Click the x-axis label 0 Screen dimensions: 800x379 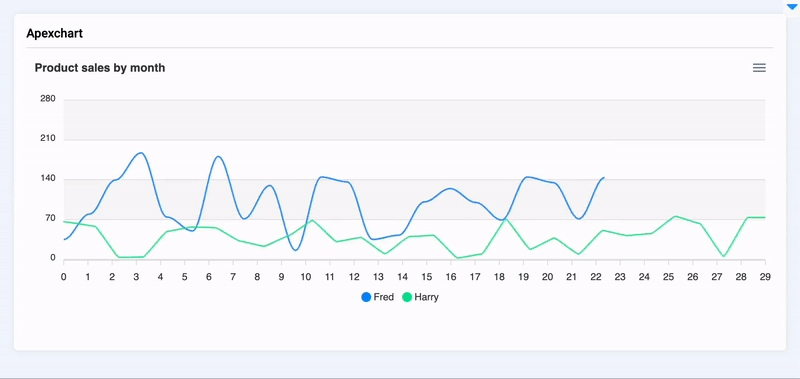click(x=63, y=277)
